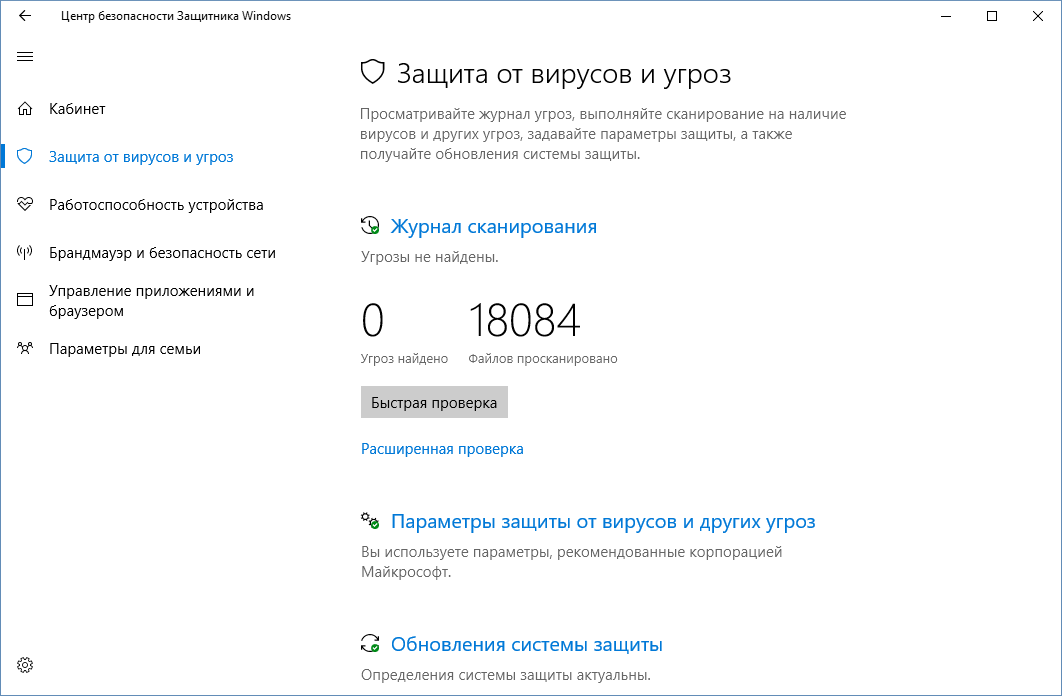Click the scan history clock icon
This screenshot has width=1062, height=696.
[370, 225]
